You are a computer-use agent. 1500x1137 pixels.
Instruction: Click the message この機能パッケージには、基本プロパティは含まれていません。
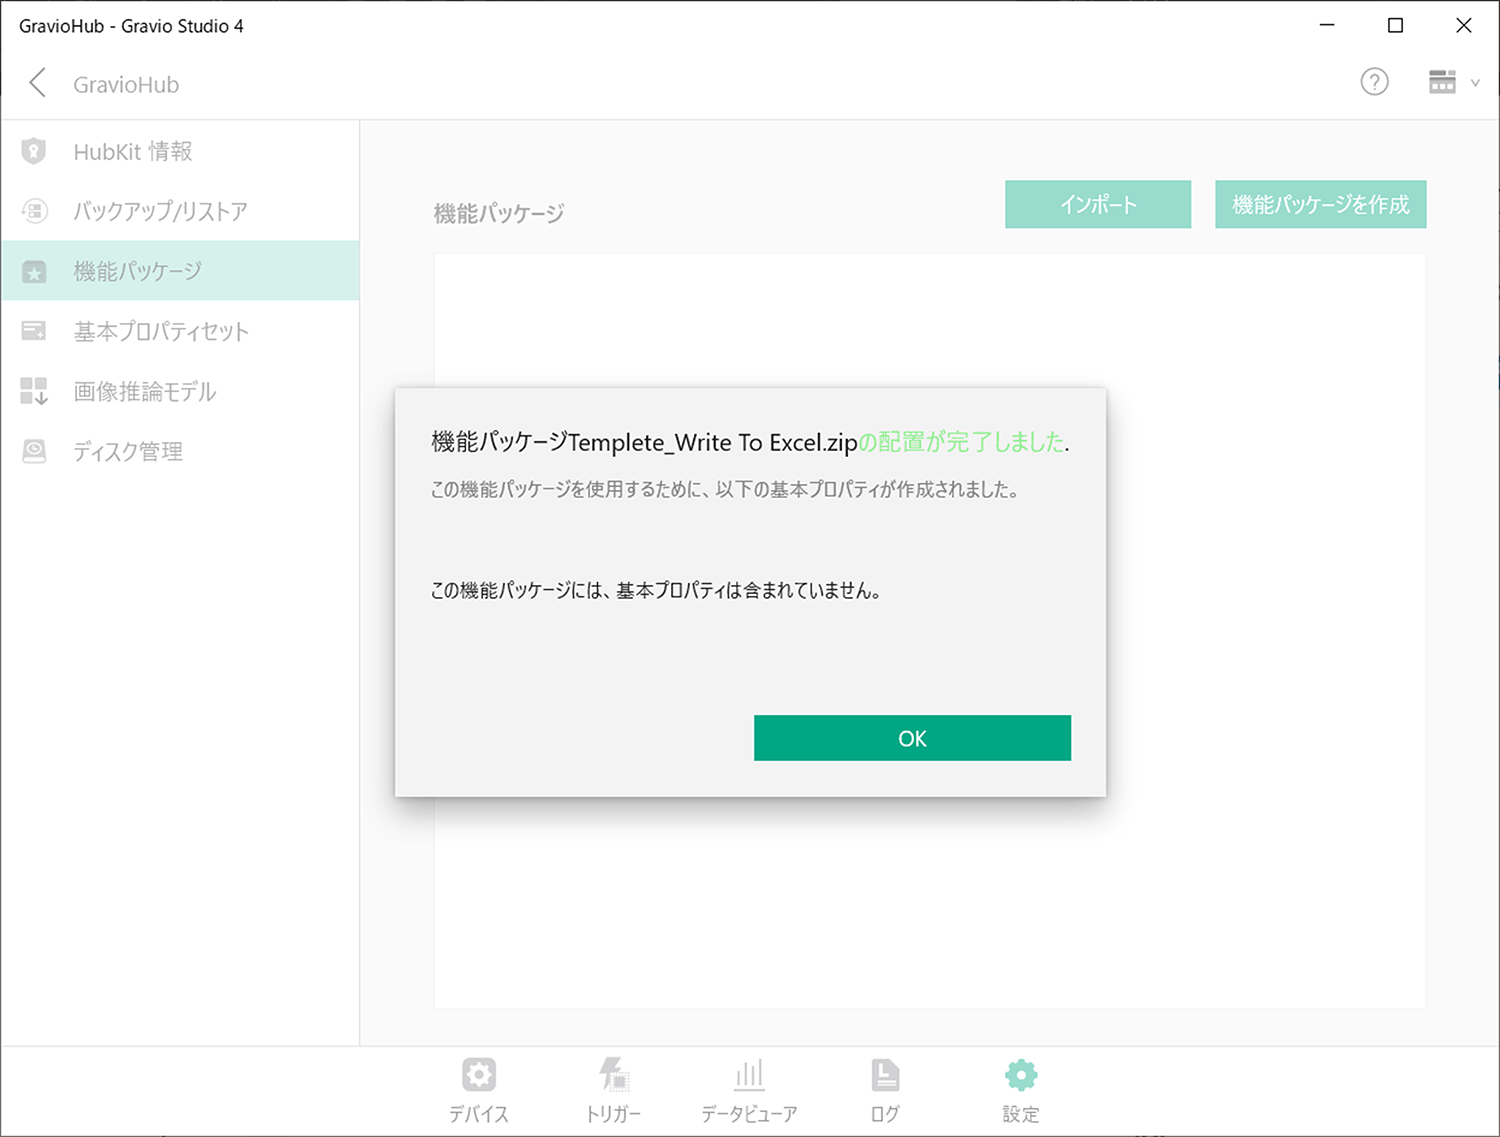[656, 590]
